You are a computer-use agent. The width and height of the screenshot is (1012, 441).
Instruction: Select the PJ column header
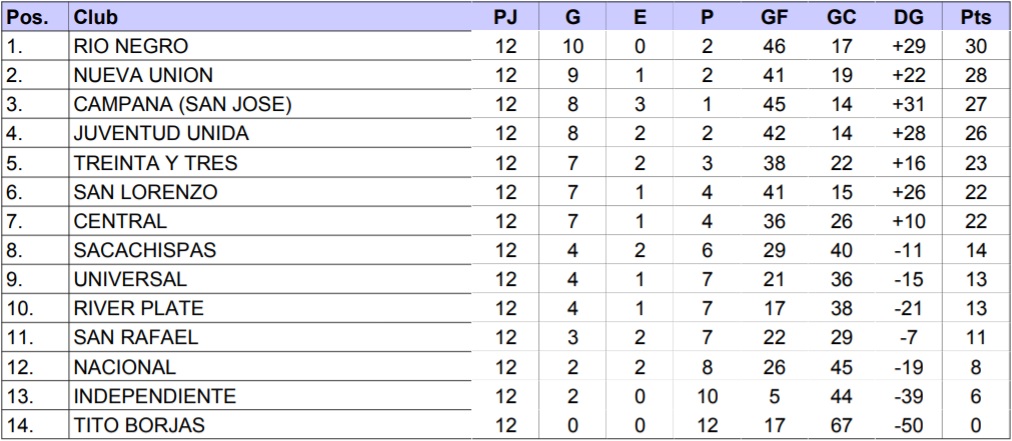[506, 17]
